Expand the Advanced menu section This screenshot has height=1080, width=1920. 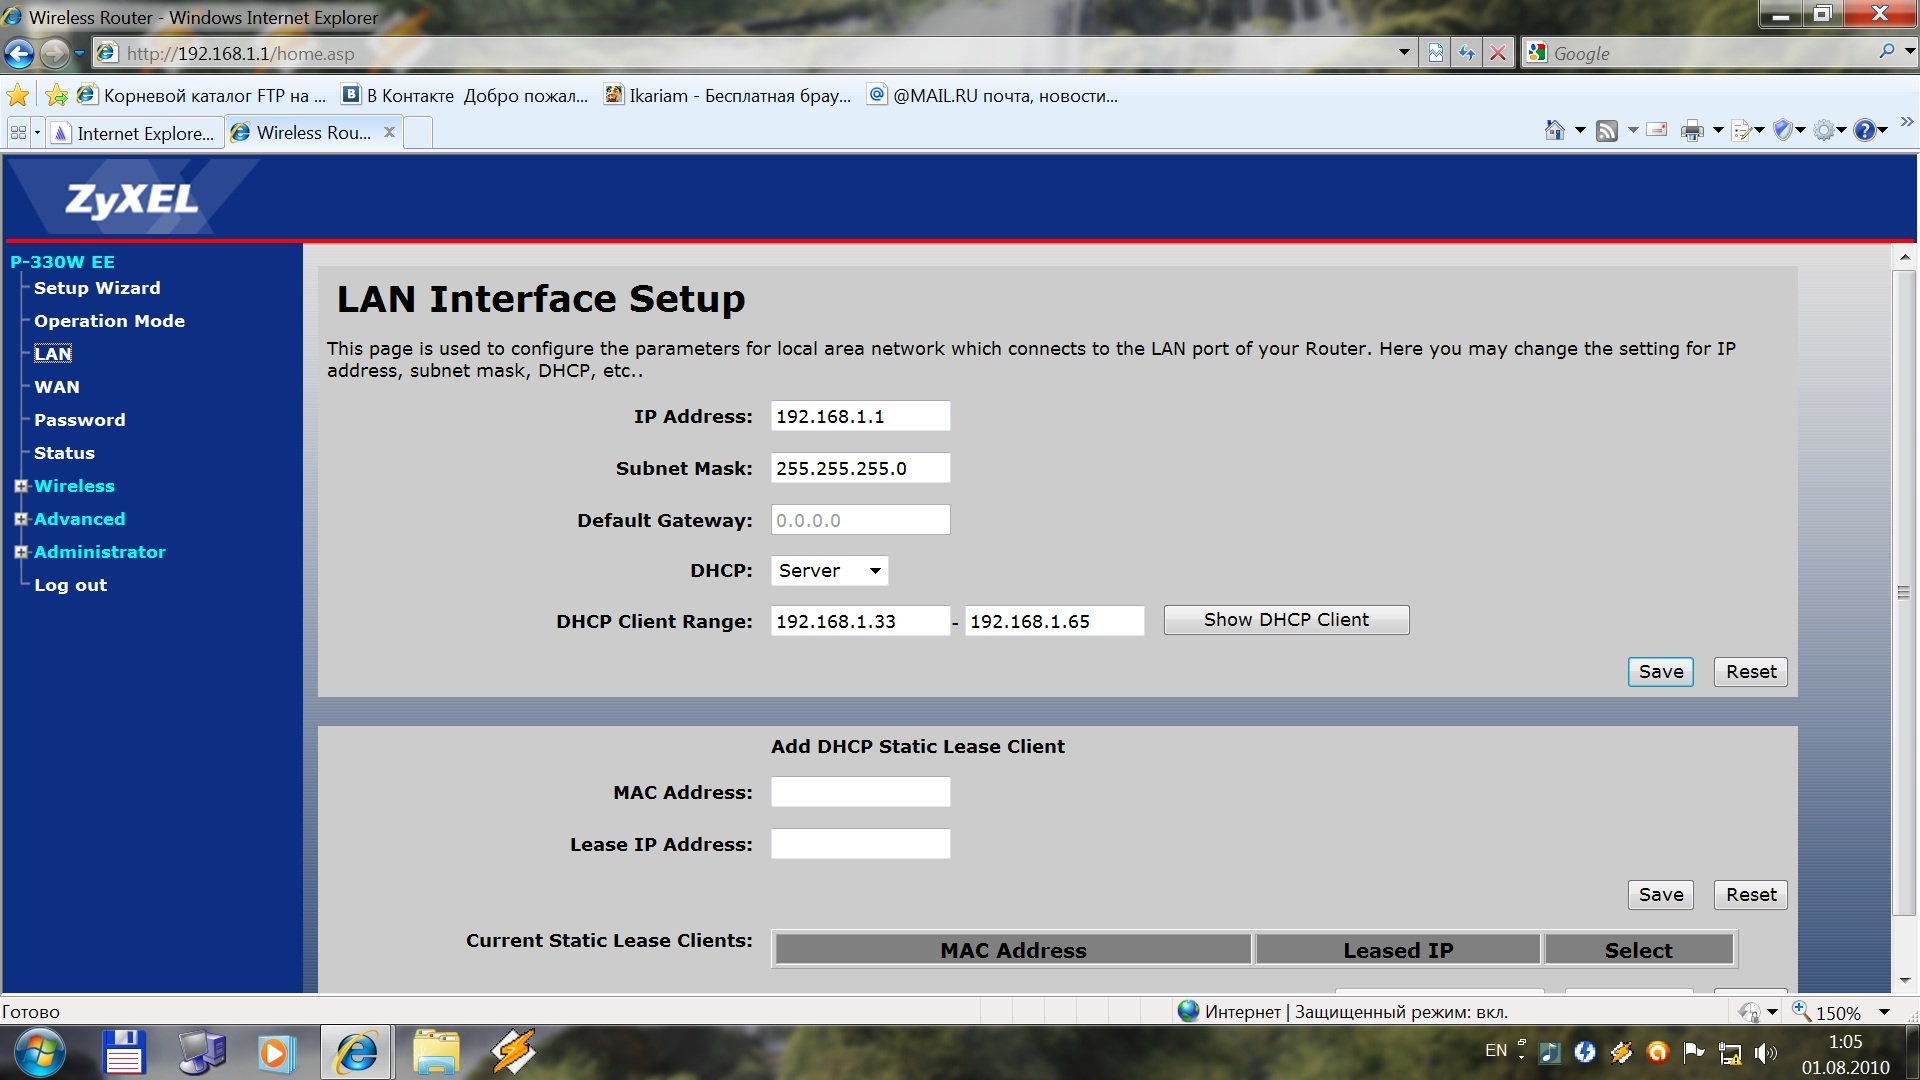(x=21, y=519)
